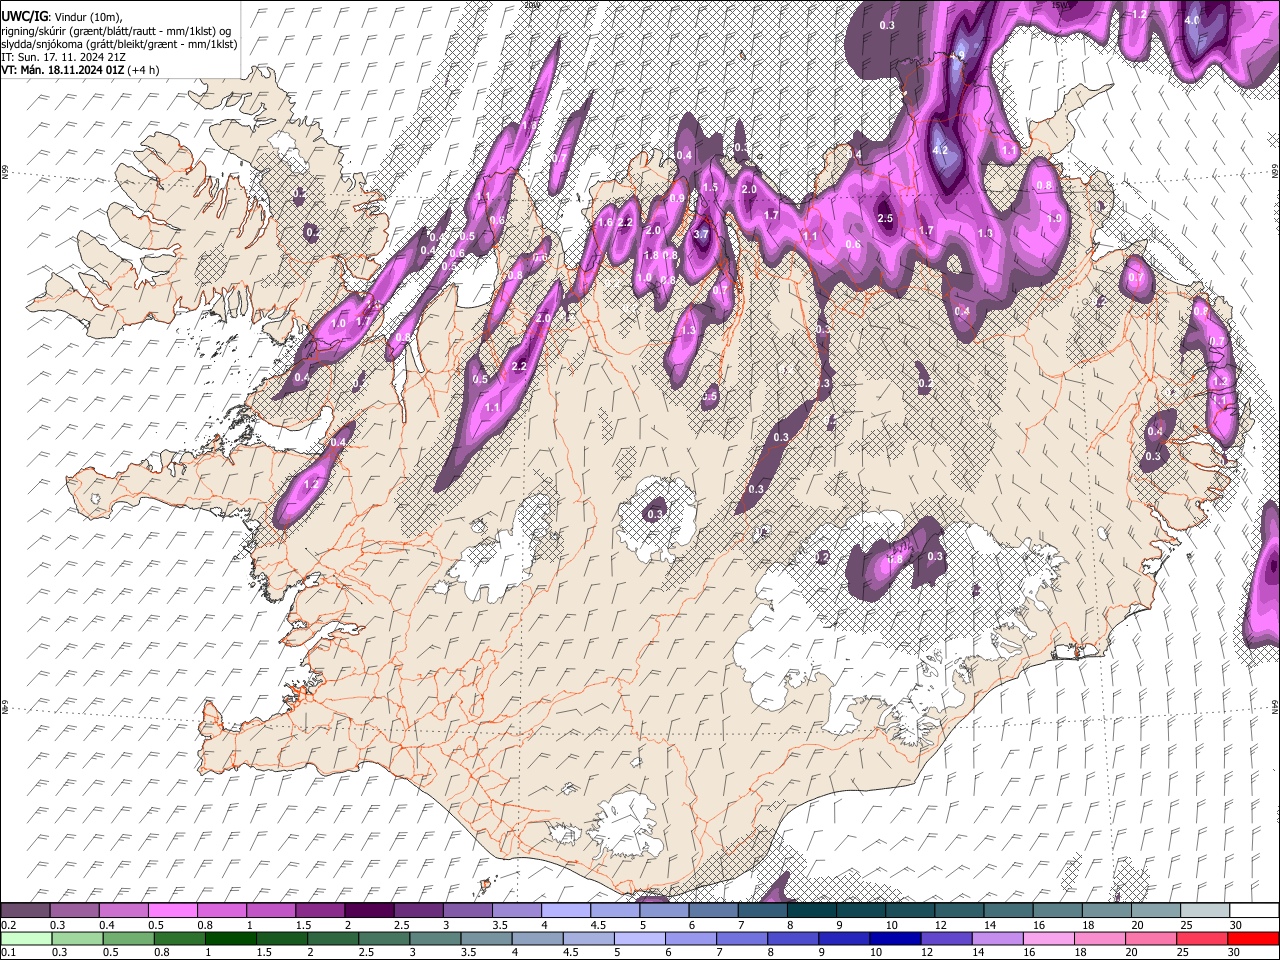Click the 1.6 precipitation value on map
The height and width of the screenshot is (960, 1280).
[605, 222]
